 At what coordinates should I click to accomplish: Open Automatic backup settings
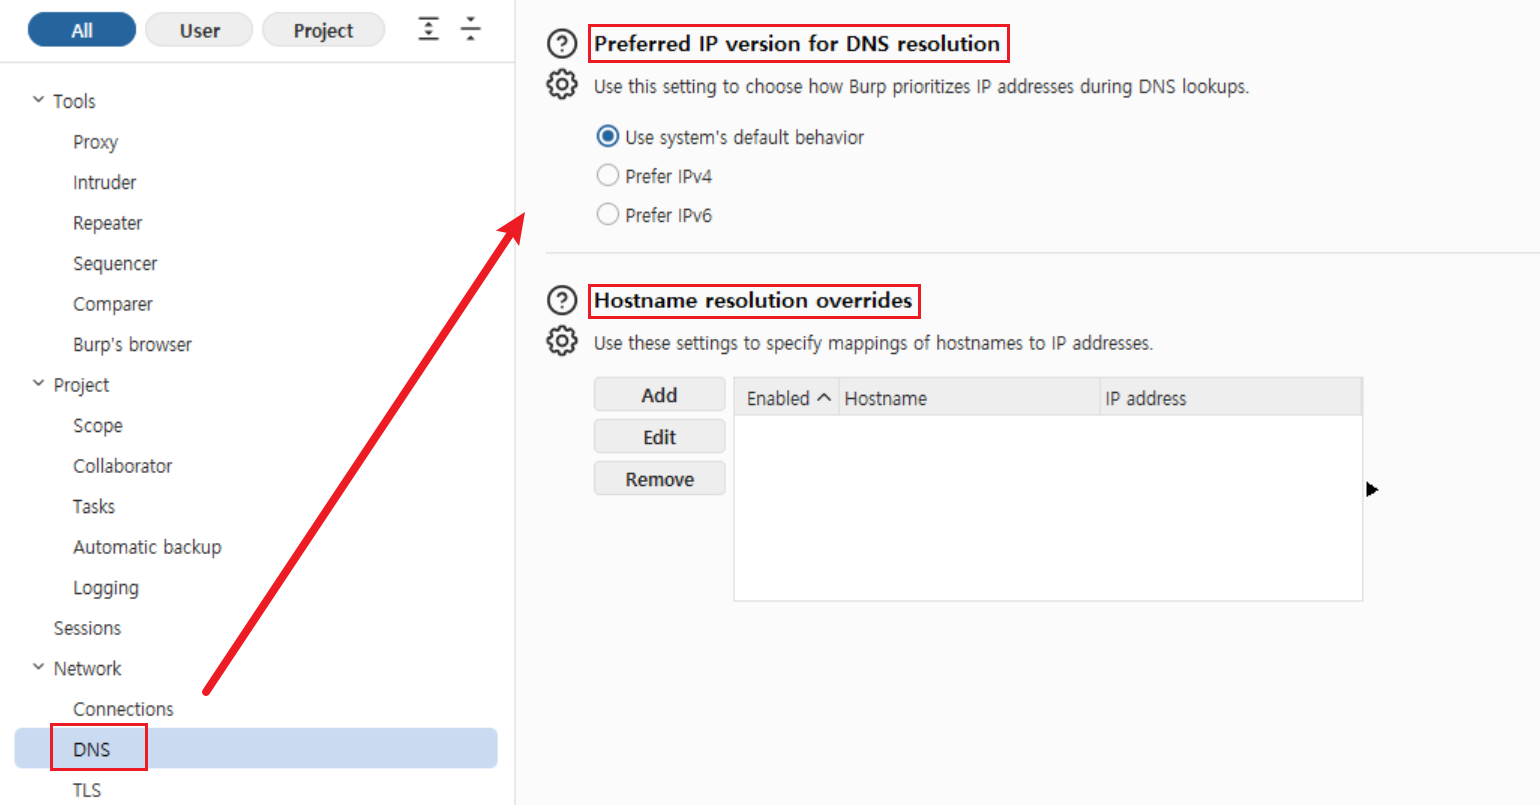(147, 547)
